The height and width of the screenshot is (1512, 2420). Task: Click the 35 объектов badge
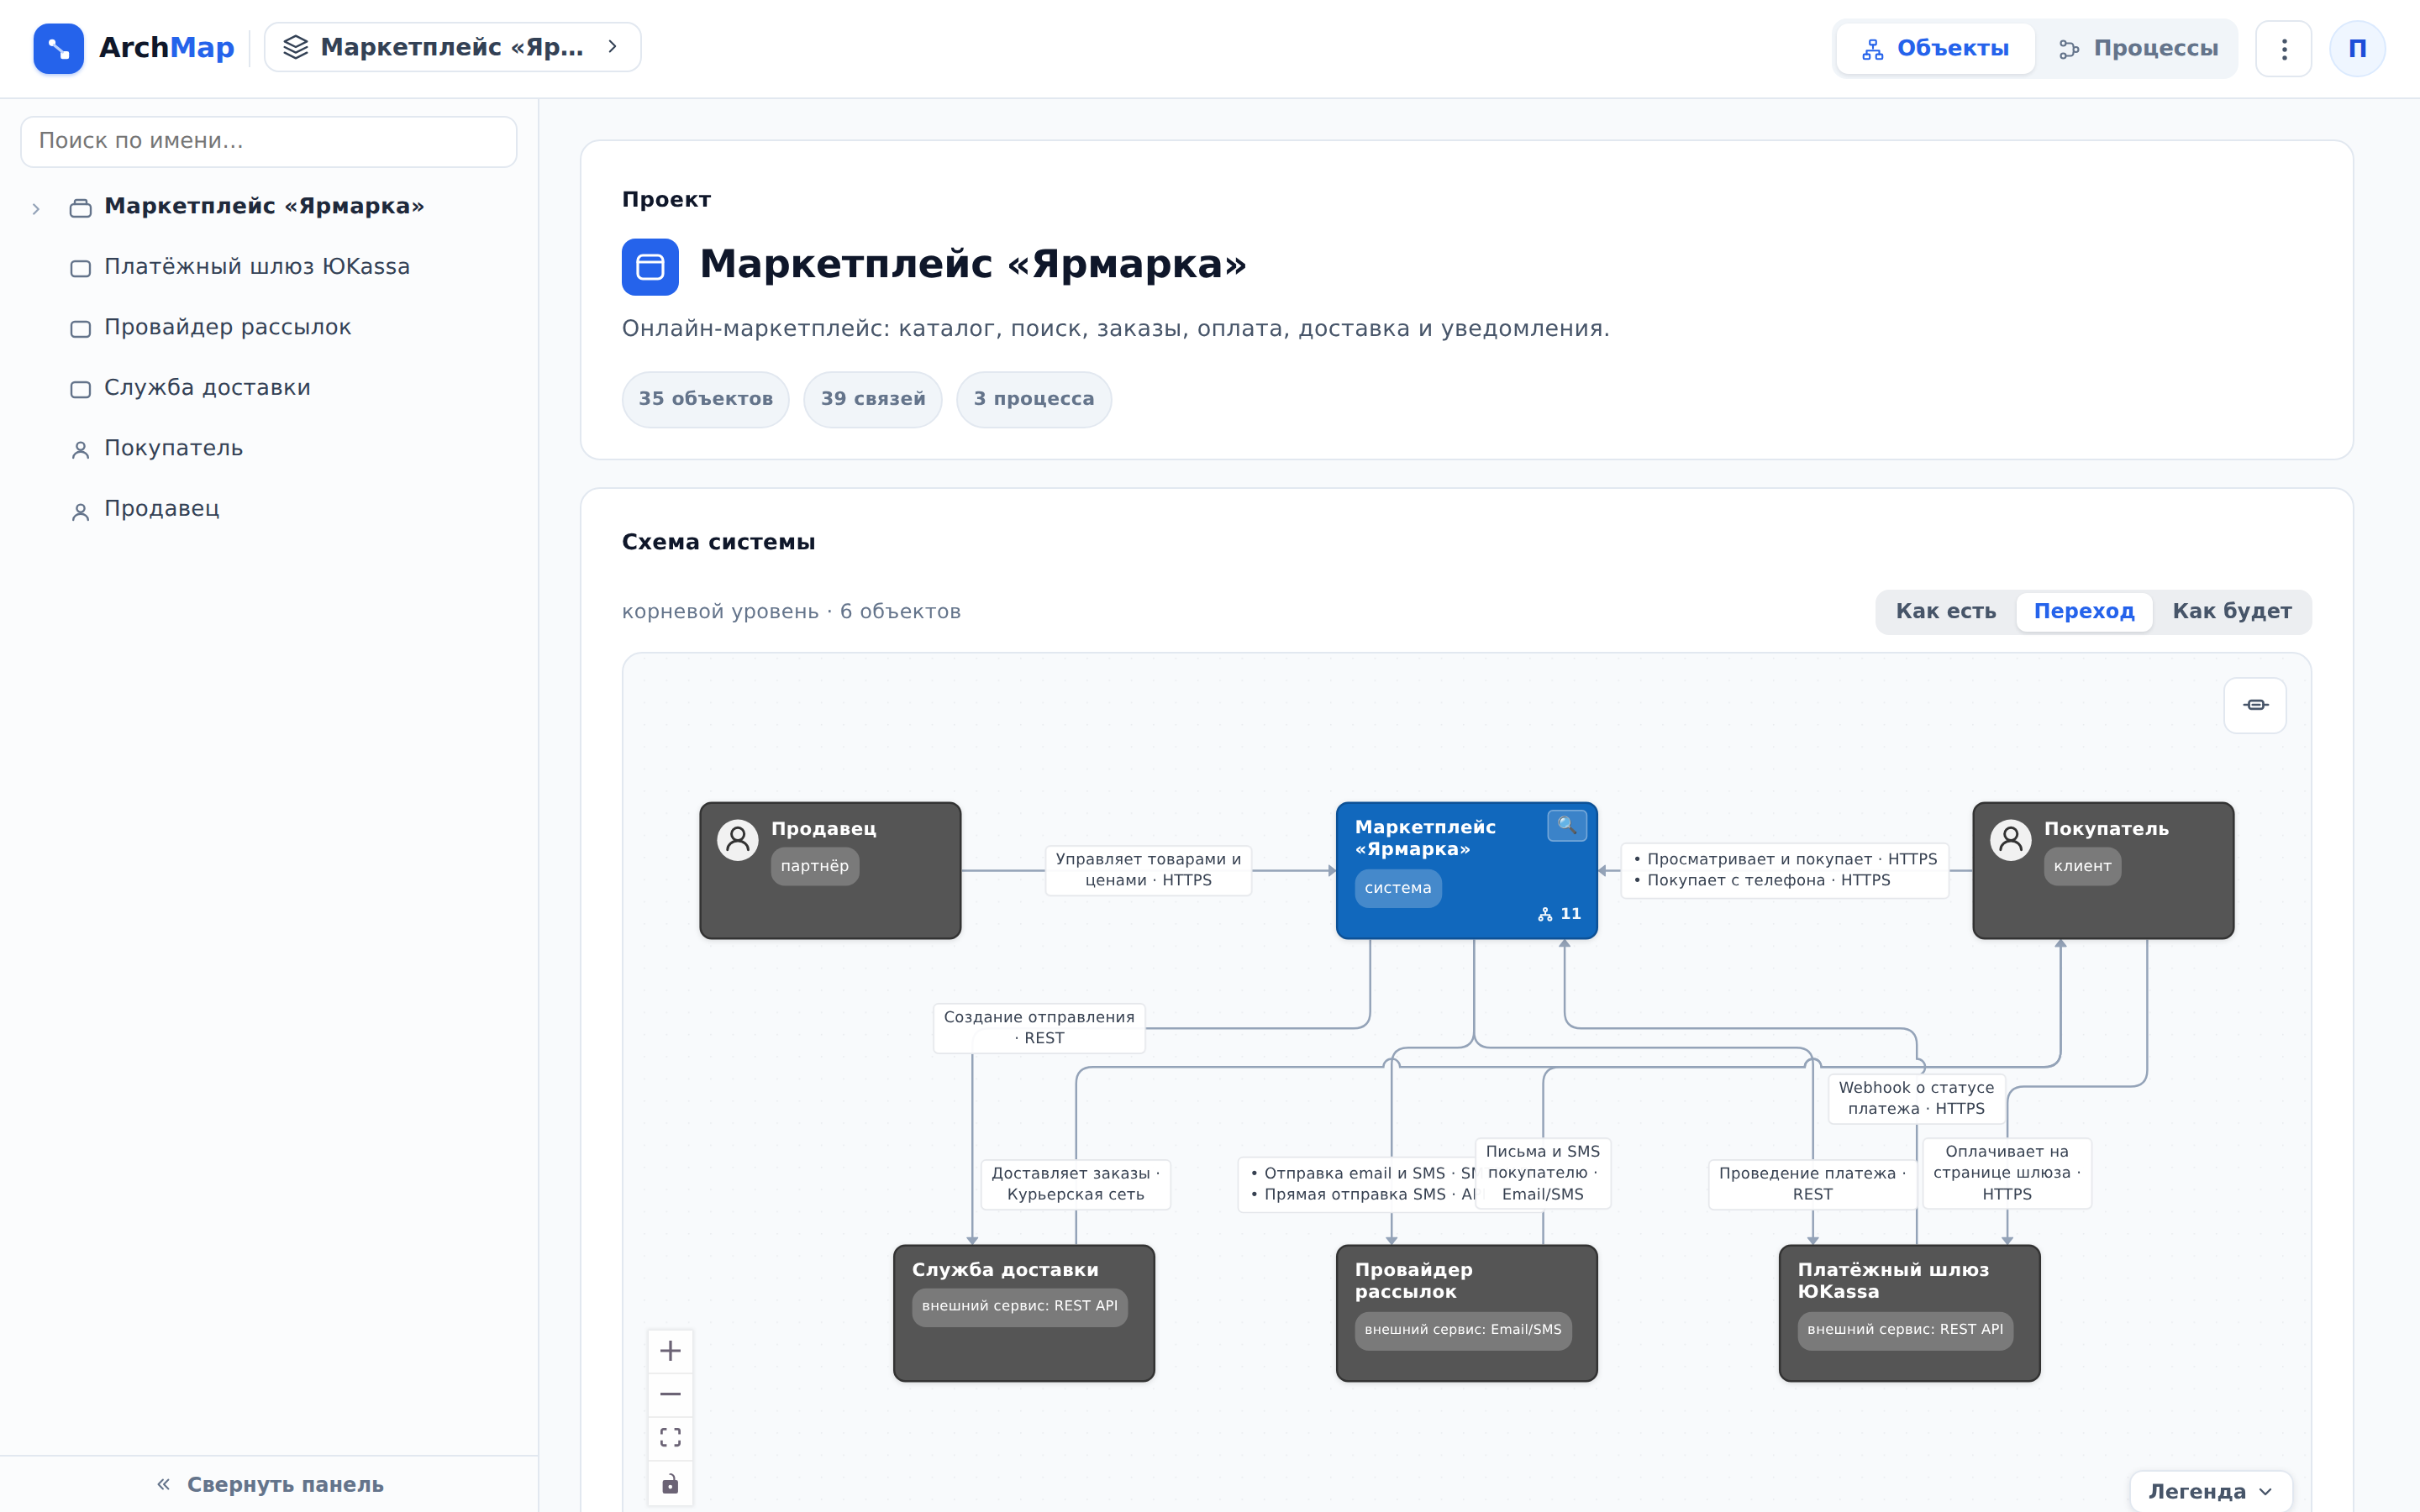tap(705, 399)
